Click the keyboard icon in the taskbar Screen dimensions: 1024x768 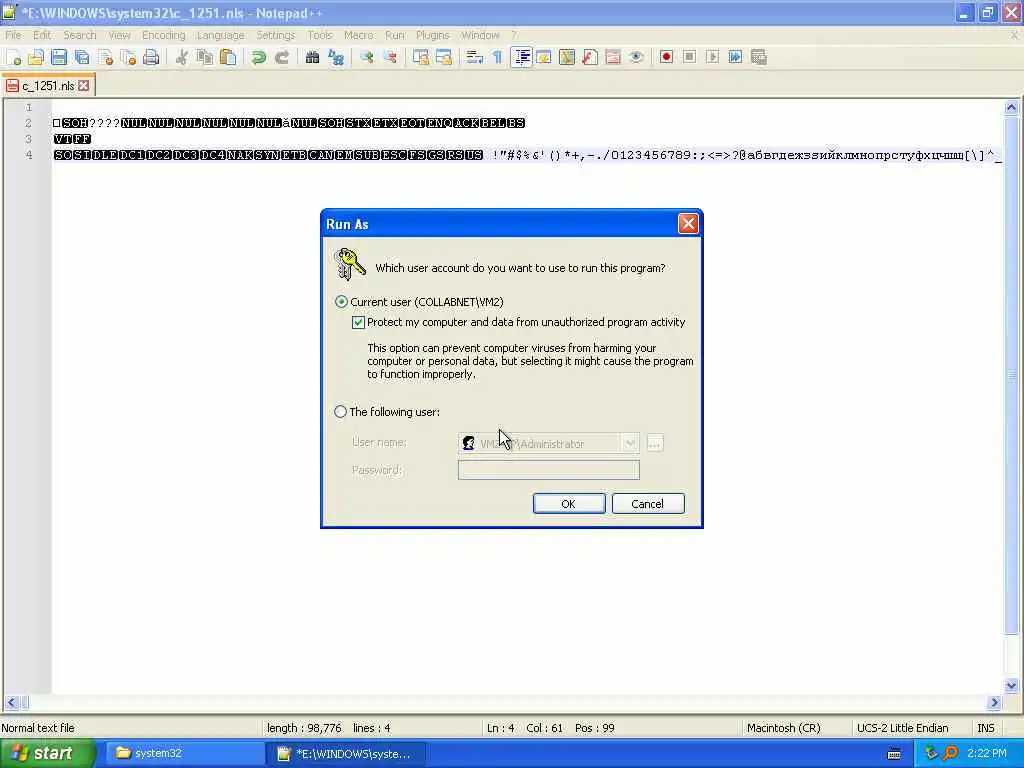(x=894, y=754)
